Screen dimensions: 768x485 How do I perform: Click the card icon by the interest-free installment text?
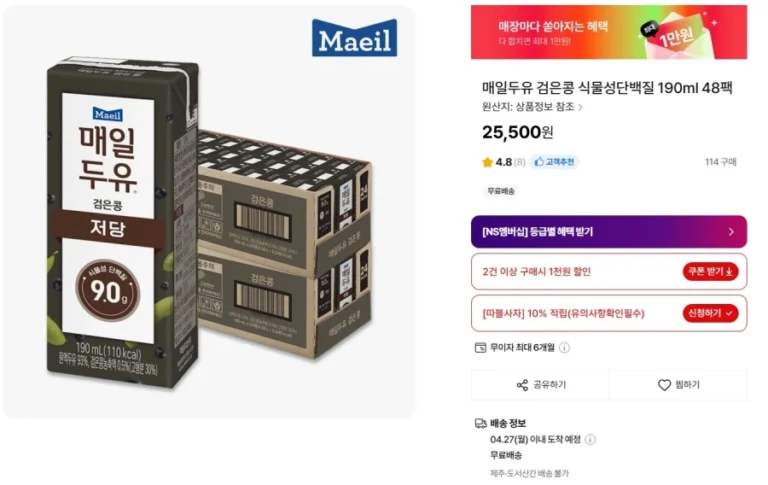(480, 348)
